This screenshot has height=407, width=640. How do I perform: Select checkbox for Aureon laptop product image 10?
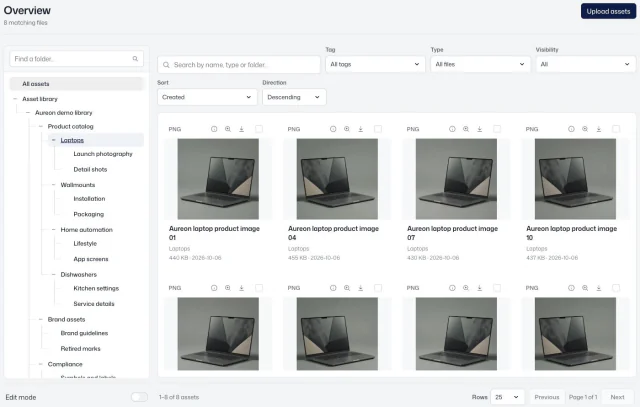616,129
